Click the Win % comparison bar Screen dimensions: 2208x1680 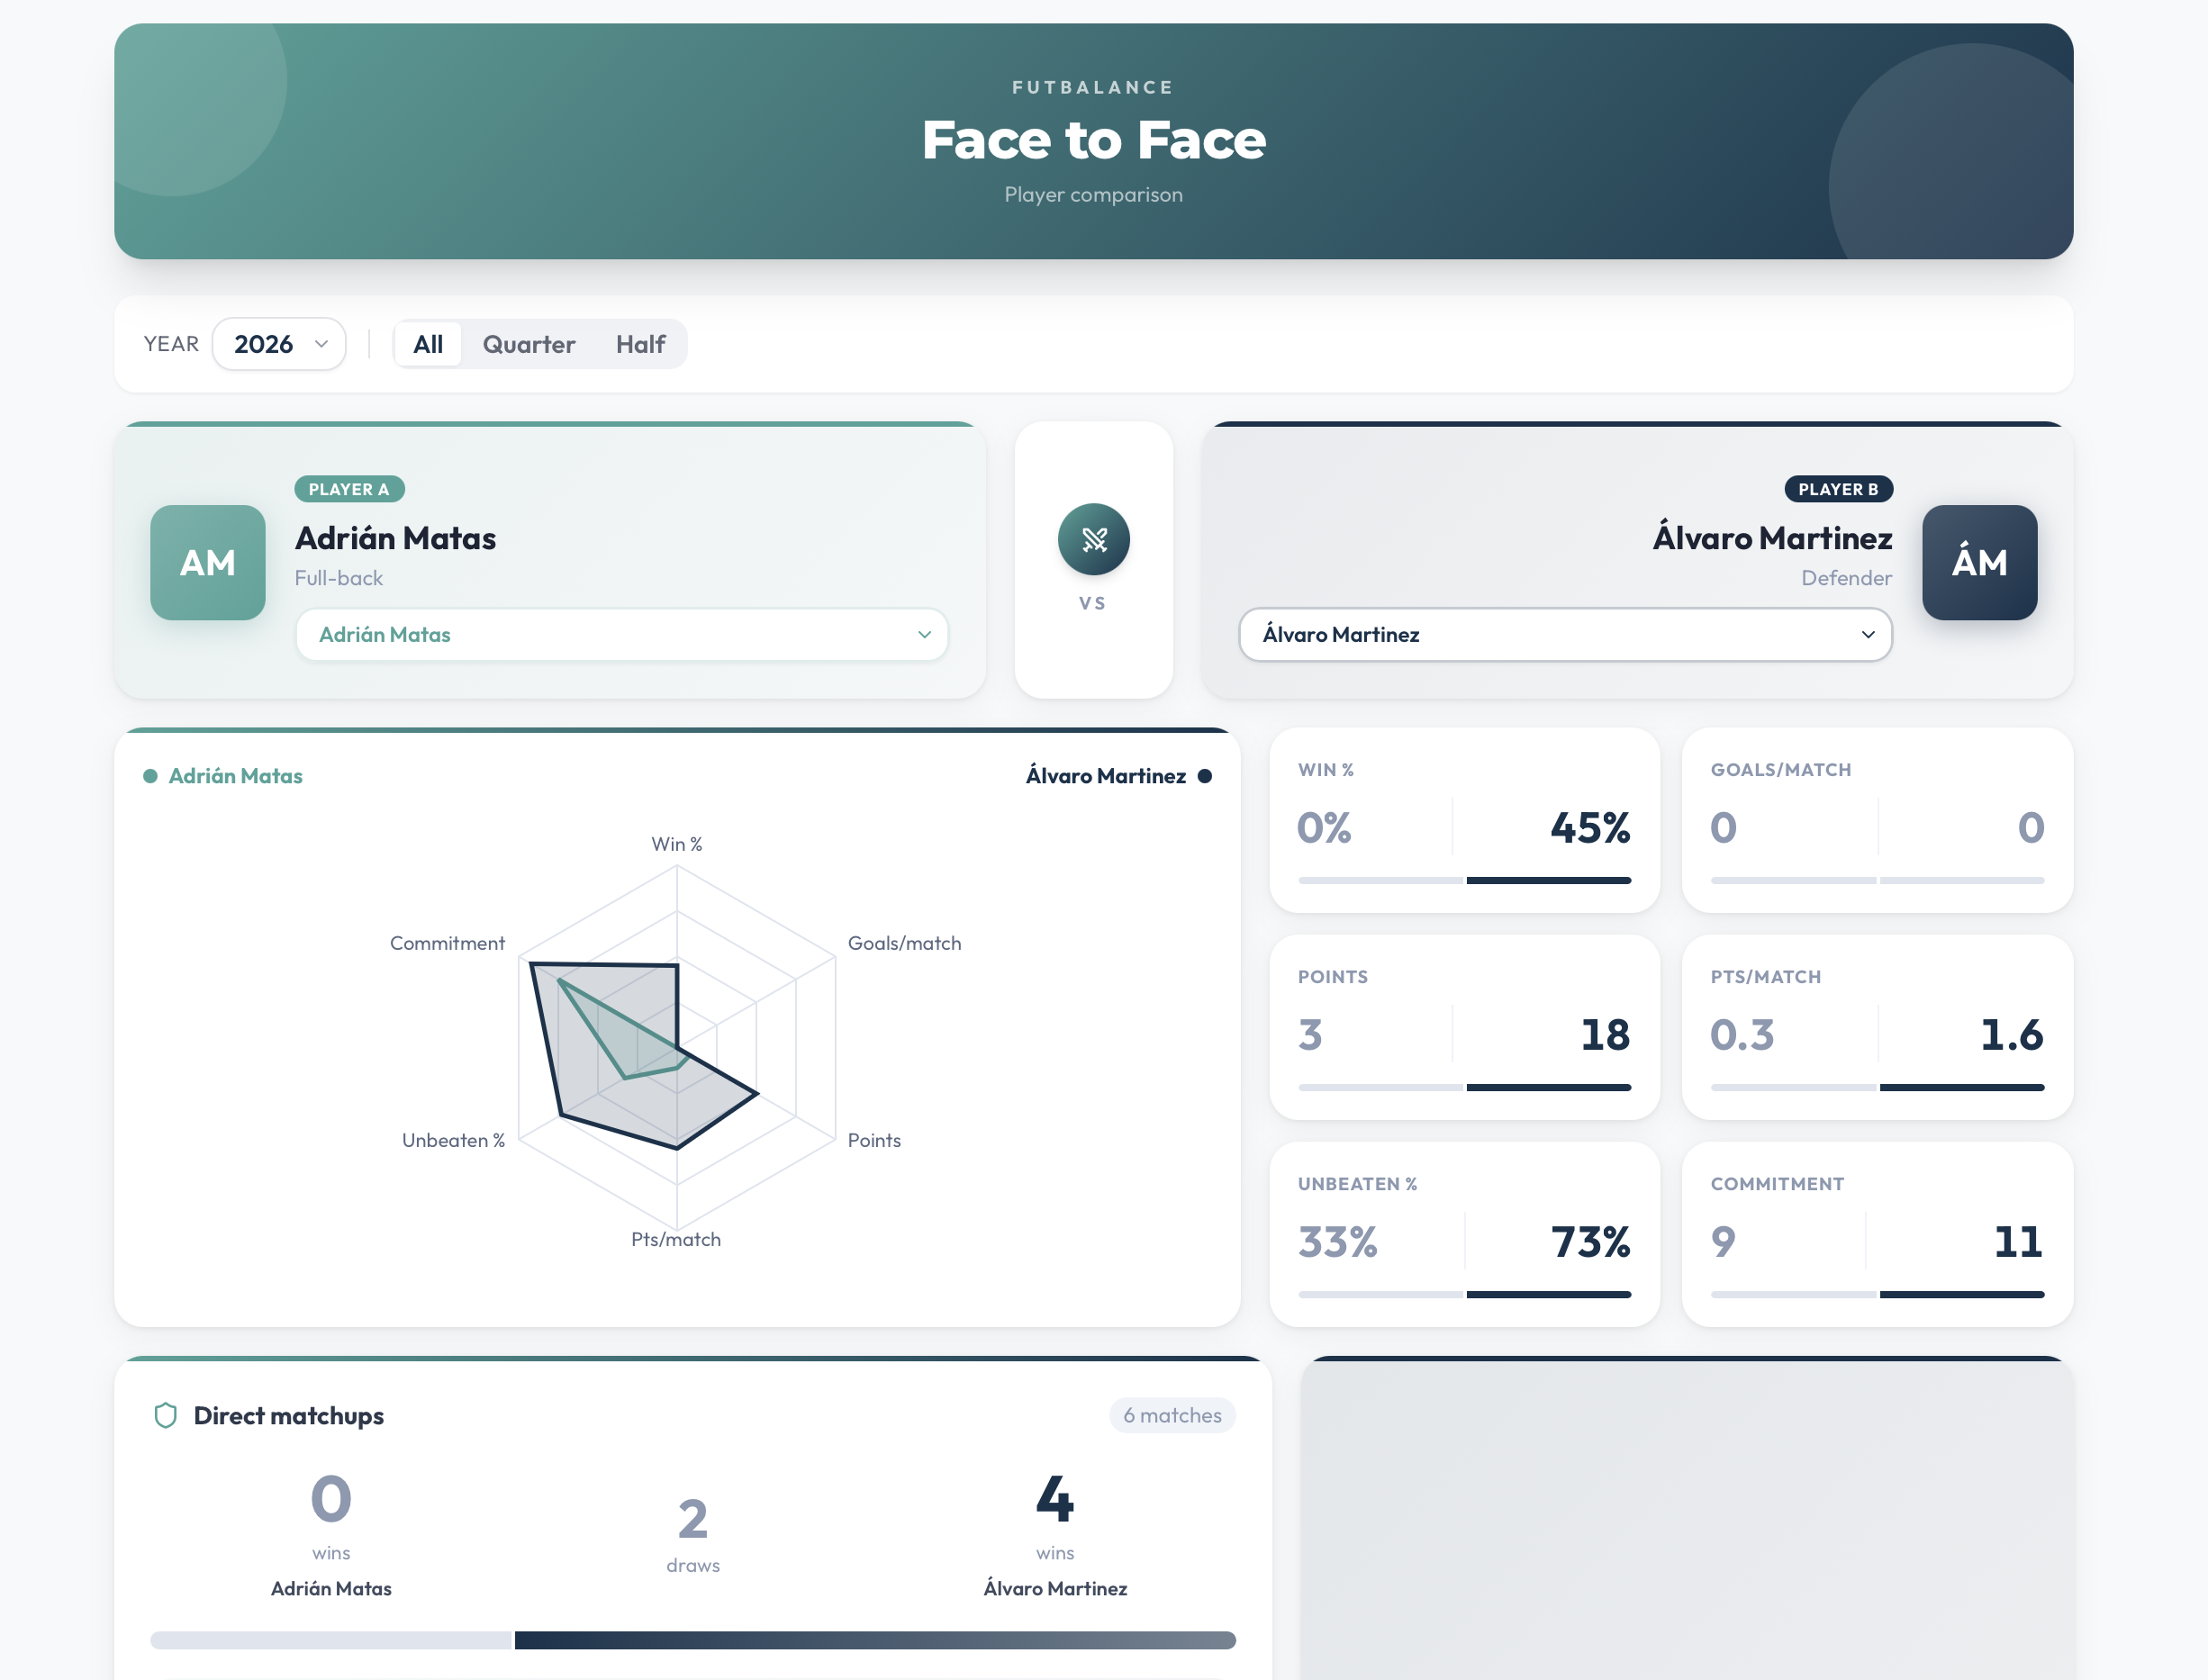click(x=1464, y=880)
